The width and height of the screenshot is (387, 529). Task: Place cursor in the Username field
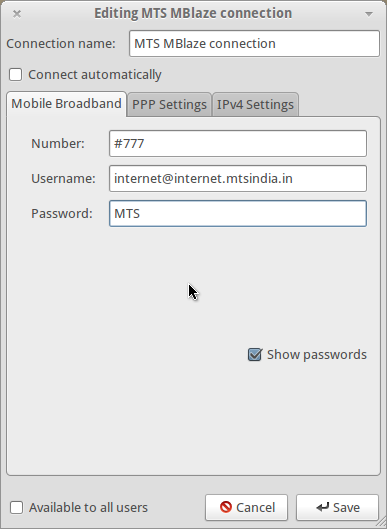coord(238,178)
